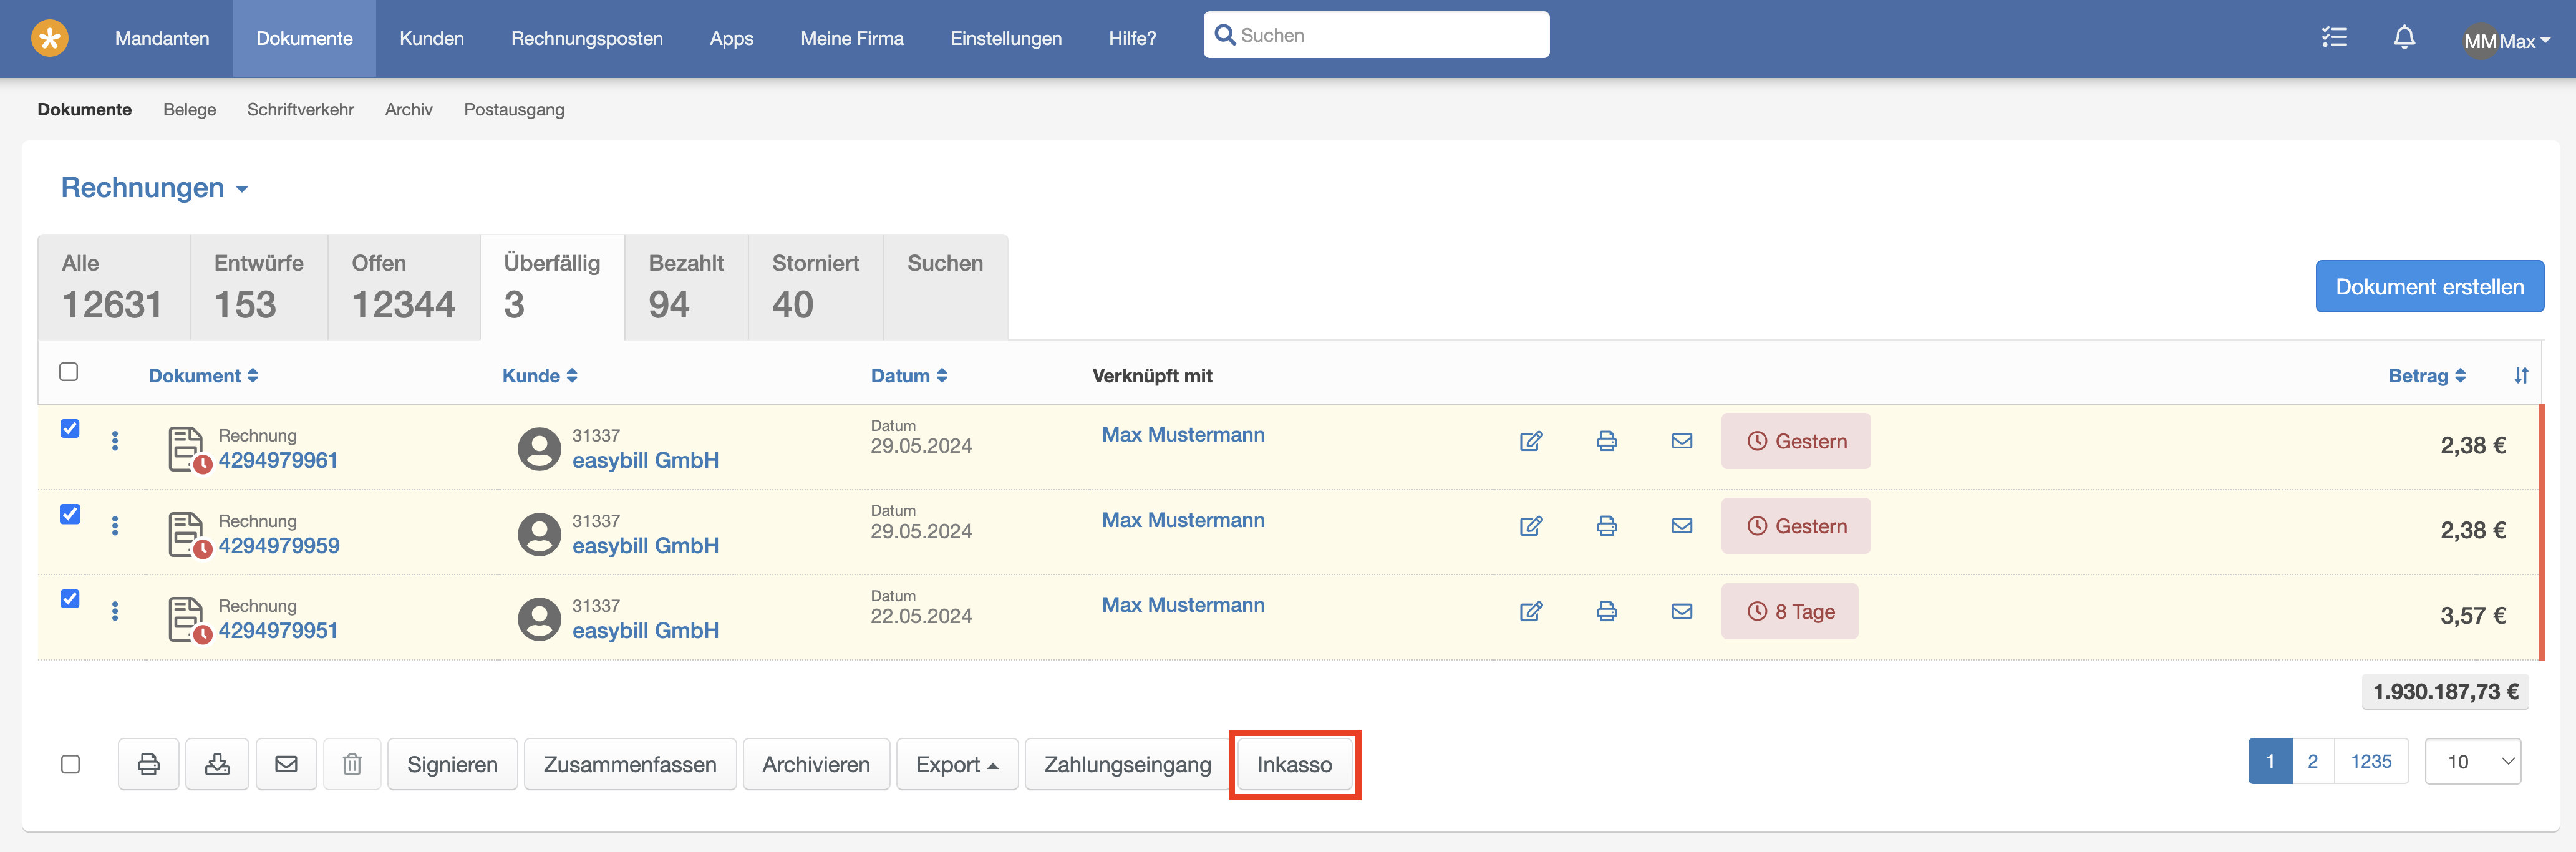The image size is (2576, 852).
Task: Open three-dot menu for invoice 4294979961
Action: (x=115, y=441)
